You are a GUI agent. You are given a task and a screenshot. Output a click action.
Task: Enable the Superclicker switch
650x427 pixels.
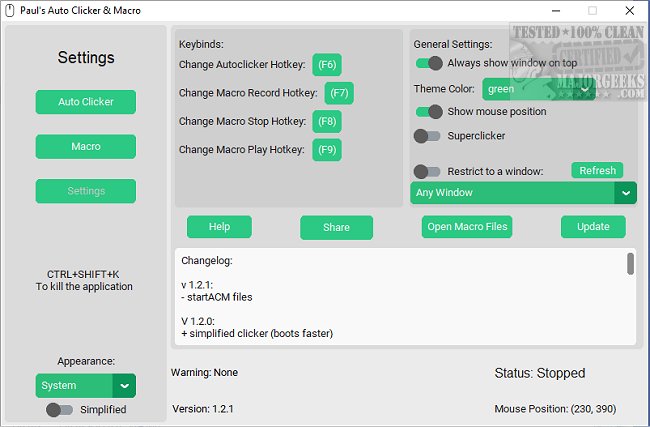[x=427, y=136]
